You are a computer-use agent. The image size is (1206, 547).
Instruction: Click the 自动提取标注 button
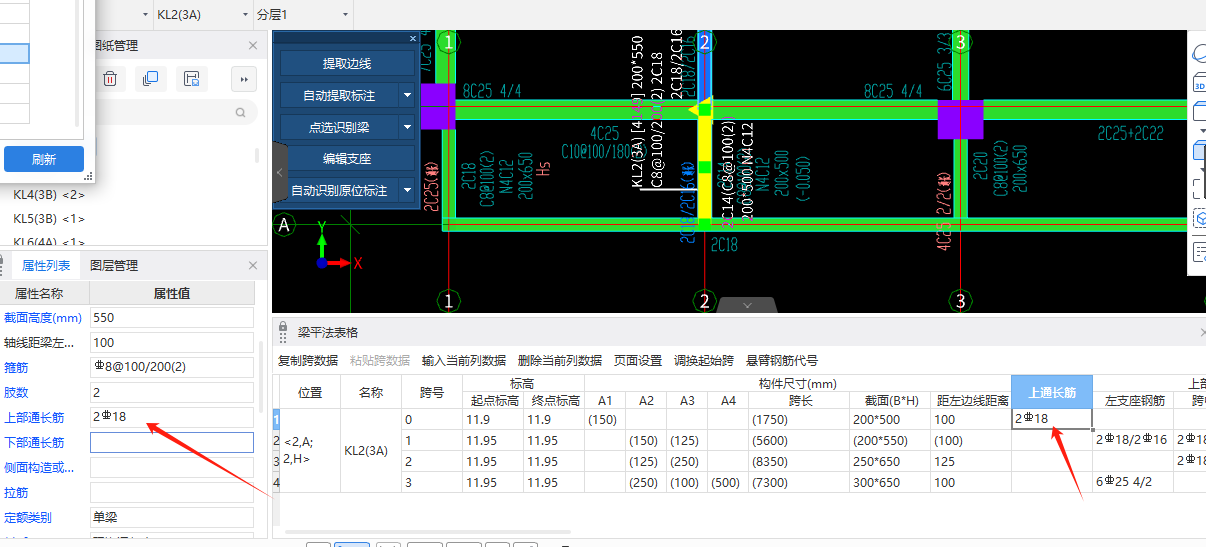[339, 96]
